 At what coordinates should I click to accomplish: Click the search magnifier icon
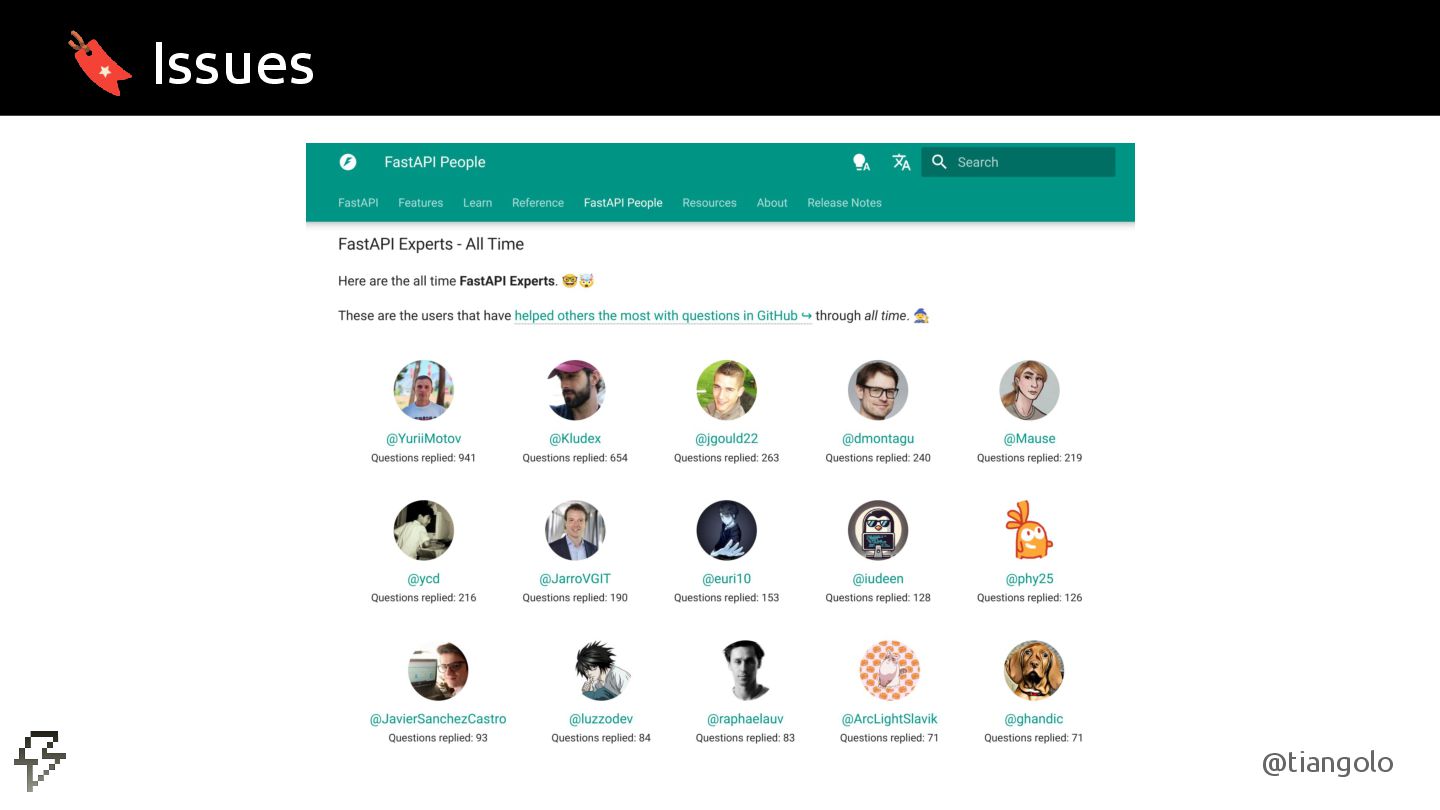tap(938, 161)
